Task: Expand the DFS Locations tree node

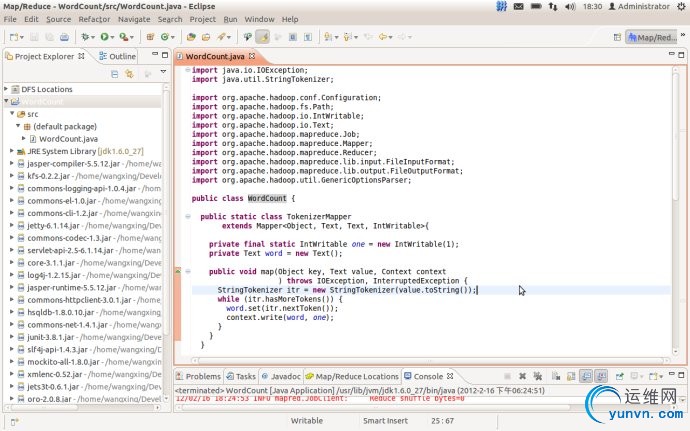Action: point(6,89)
